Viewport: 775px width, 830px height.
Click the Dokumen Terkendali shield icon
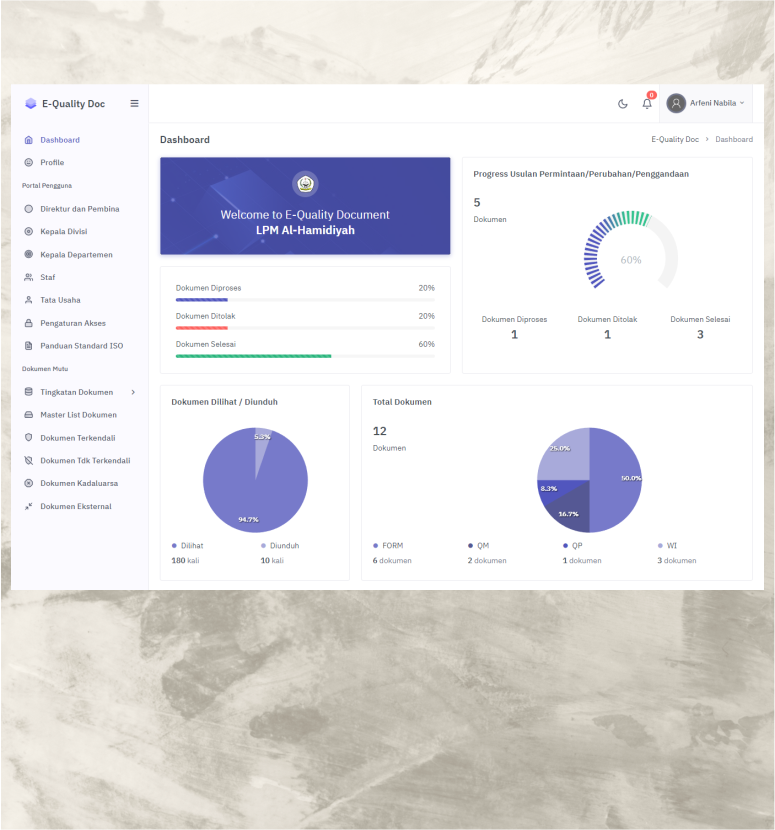(29, 438)
